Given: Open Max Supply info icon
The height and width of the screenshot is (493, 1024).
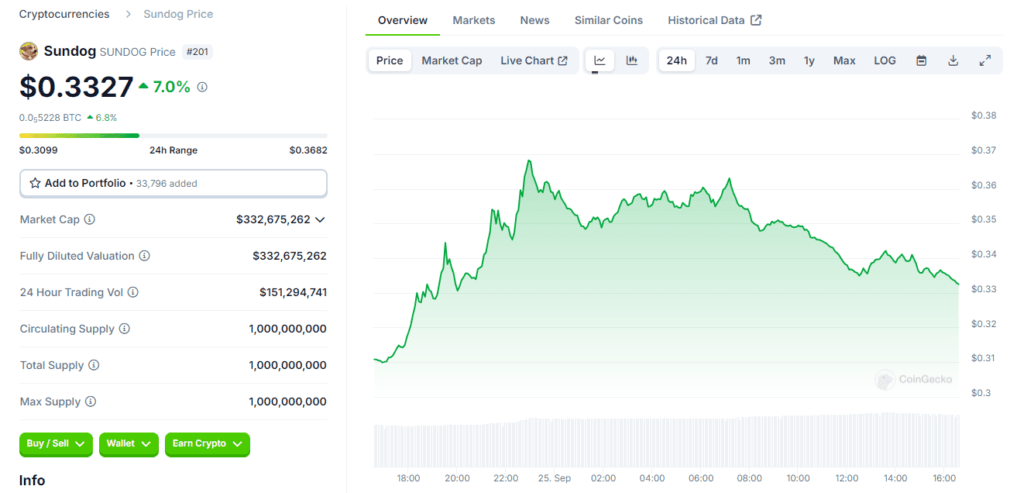Looking at the screenshot, I should [91, 402].
